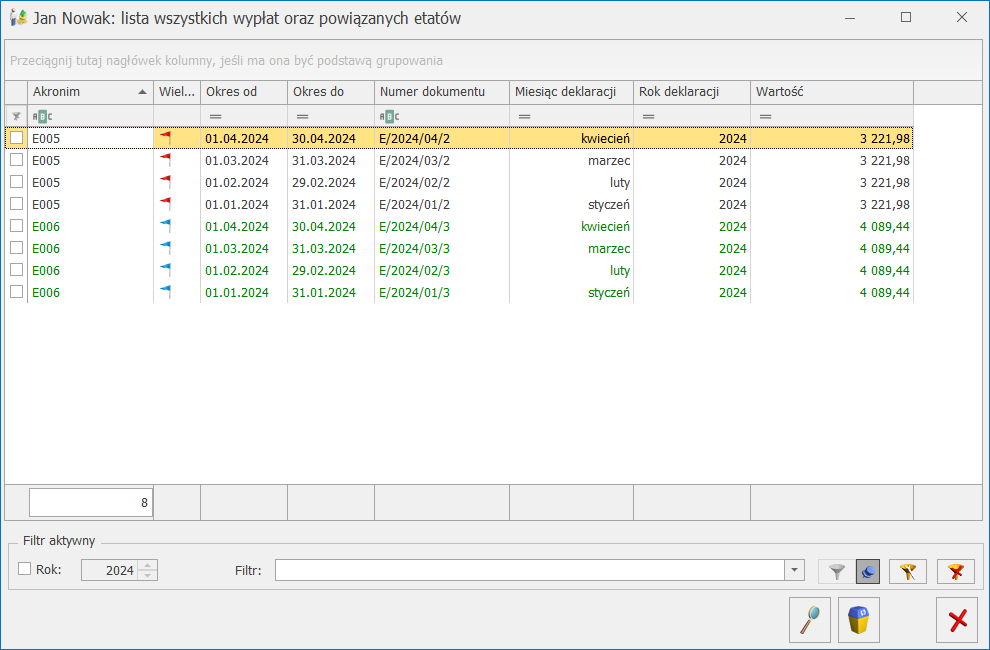Tick the checkbox for row E/2024/02/2
The width and height of the screenshot is (990, 650).
click(16, 182)
